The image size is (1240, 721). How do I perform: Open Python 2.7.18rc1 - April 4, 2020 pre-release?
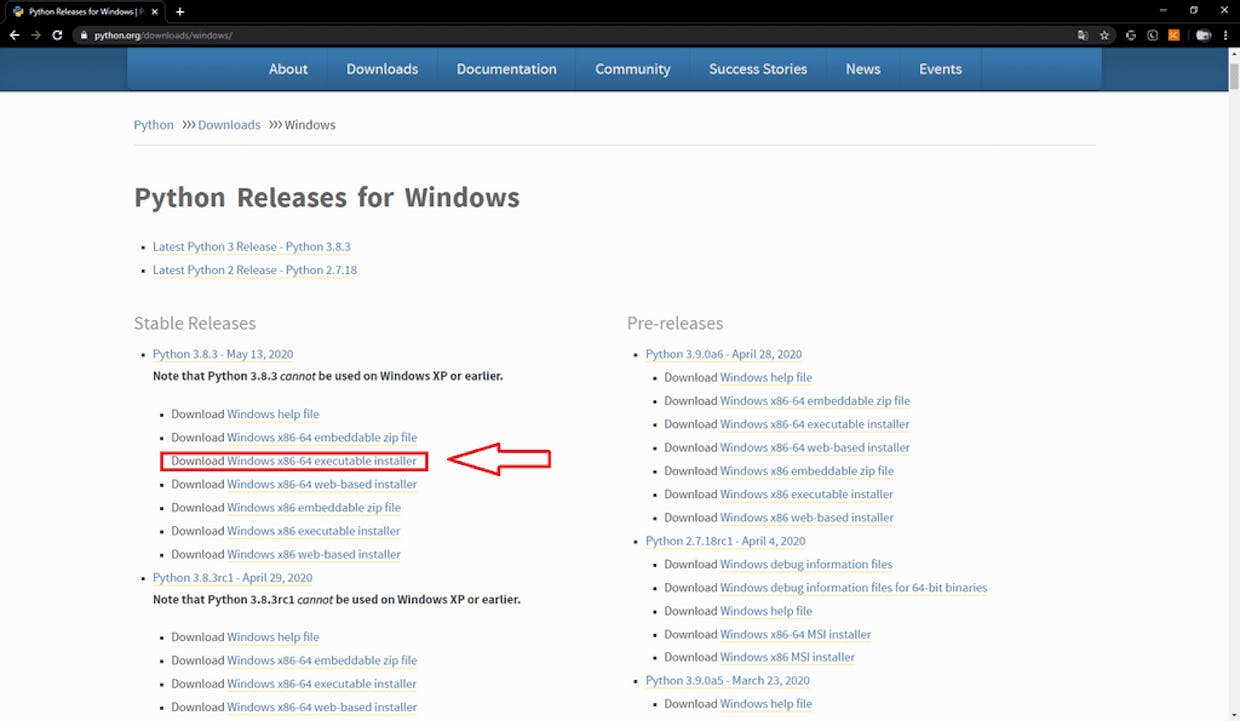726,541
